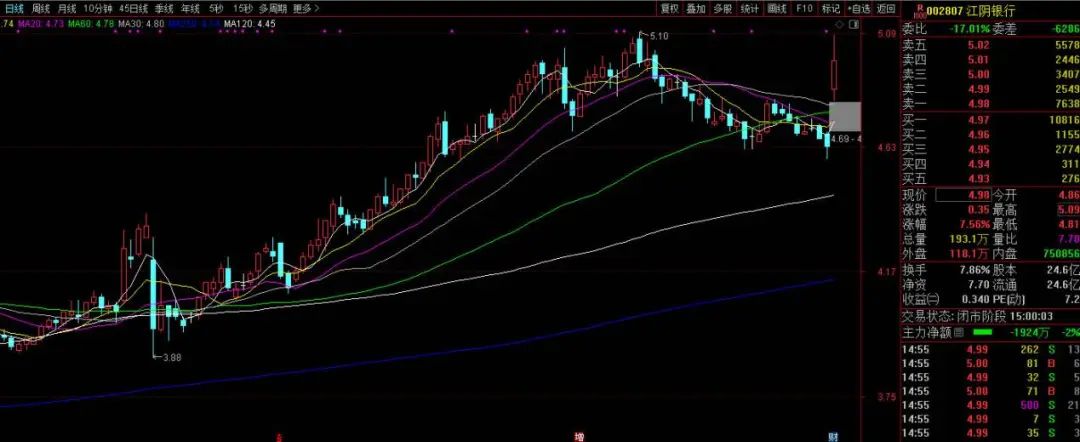Image resolution: width=1080 pixels, height=442 pixels.
Task: Switch to the 周线 weekly chart tab
Action: (41, 9)
